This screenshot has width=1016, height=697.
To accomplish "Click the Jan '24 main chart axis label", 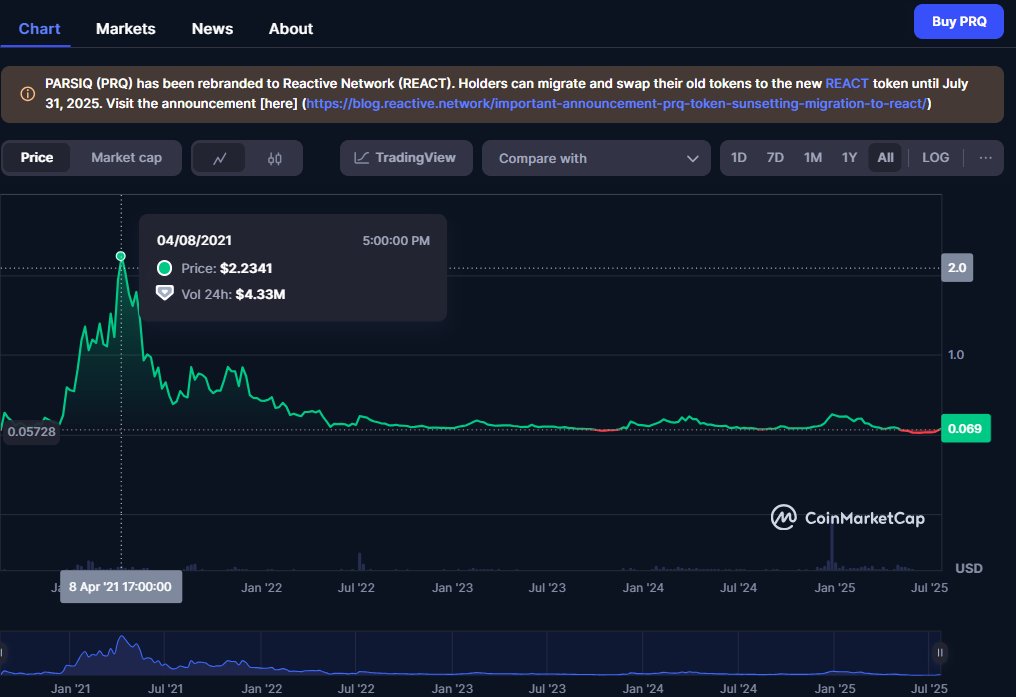I will (x=643, y=588).
